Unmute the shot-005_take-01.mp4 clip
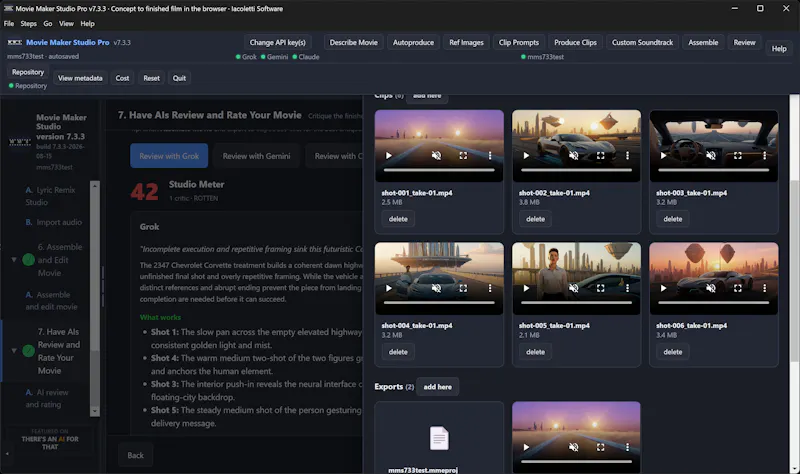Screen dimensions: 800x474 click(573, 288)
